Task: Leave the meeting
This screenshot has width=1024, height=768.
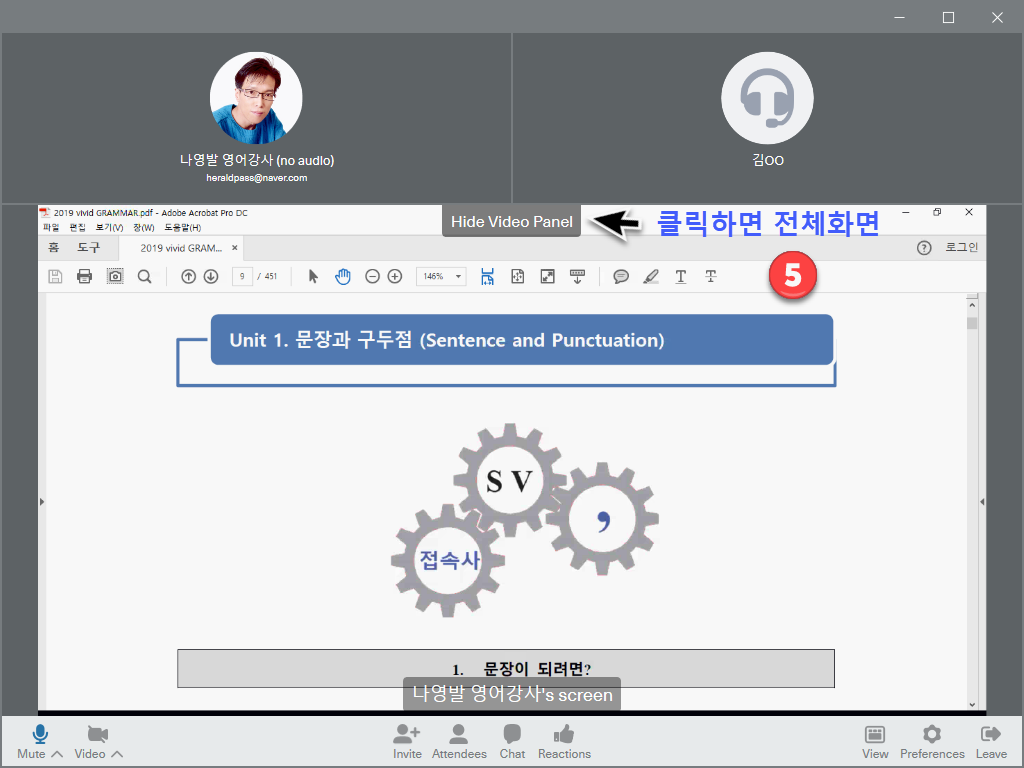Action: tap(991, 735)
